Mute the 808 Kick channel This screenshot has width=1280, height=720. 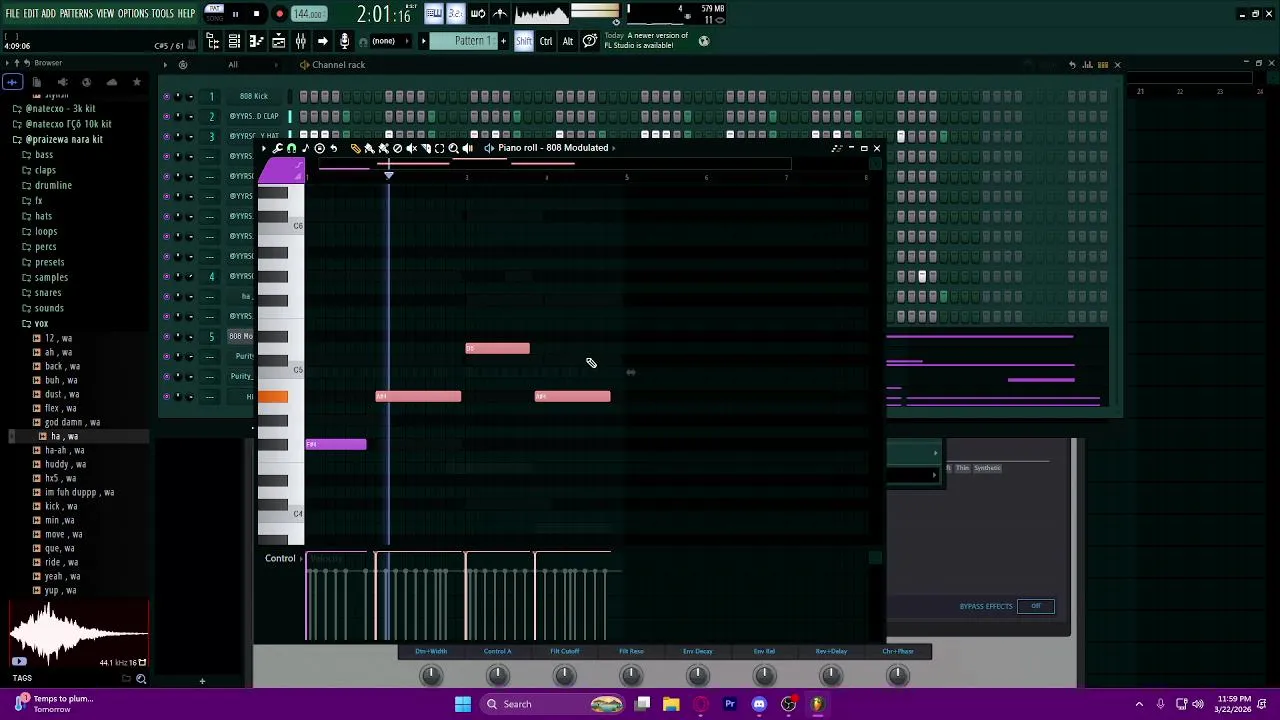(x=166, y=96)
